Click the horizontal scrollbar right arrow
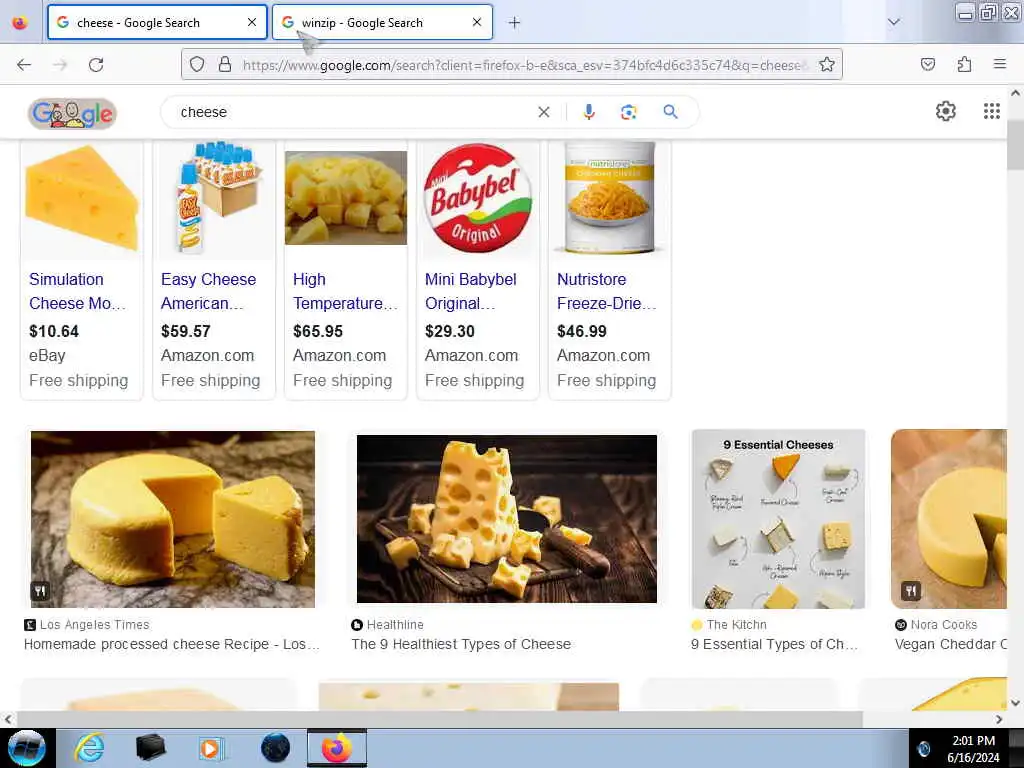 point(999,719)
